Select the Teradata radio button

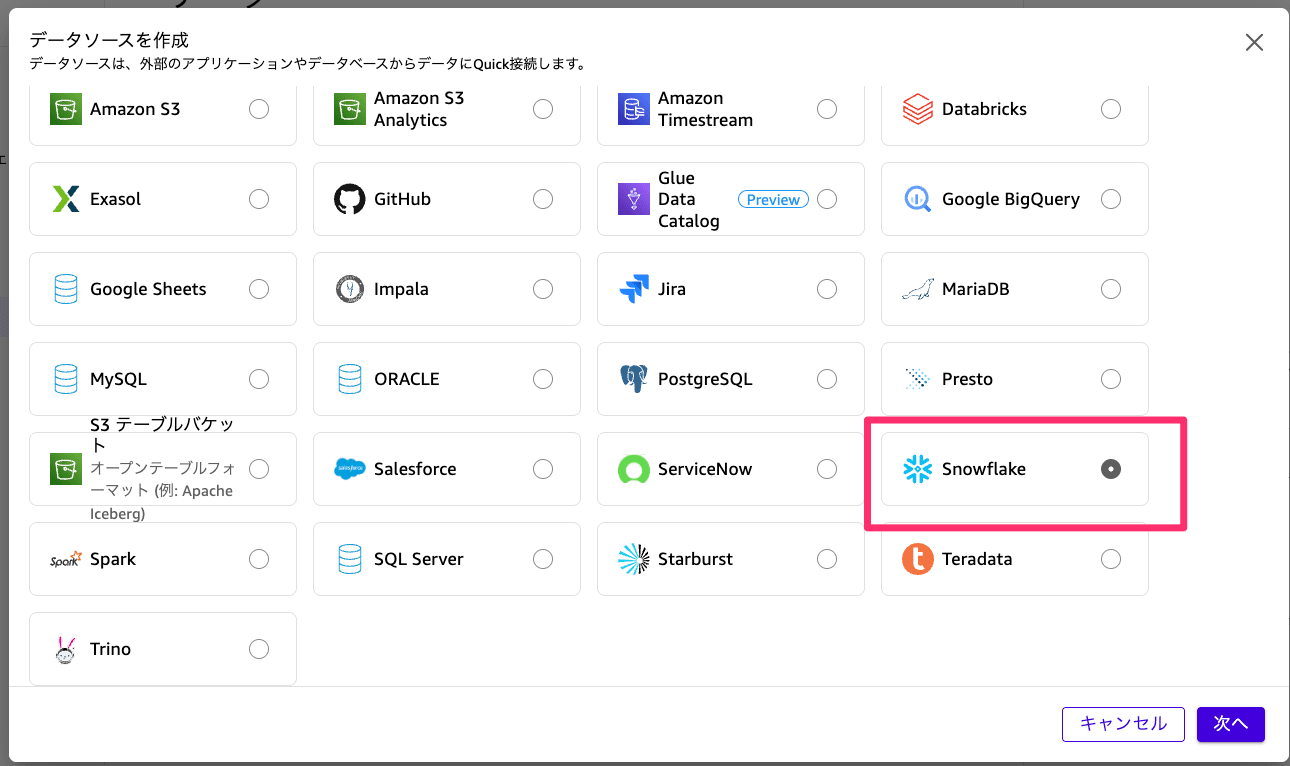coord(1111,559)
